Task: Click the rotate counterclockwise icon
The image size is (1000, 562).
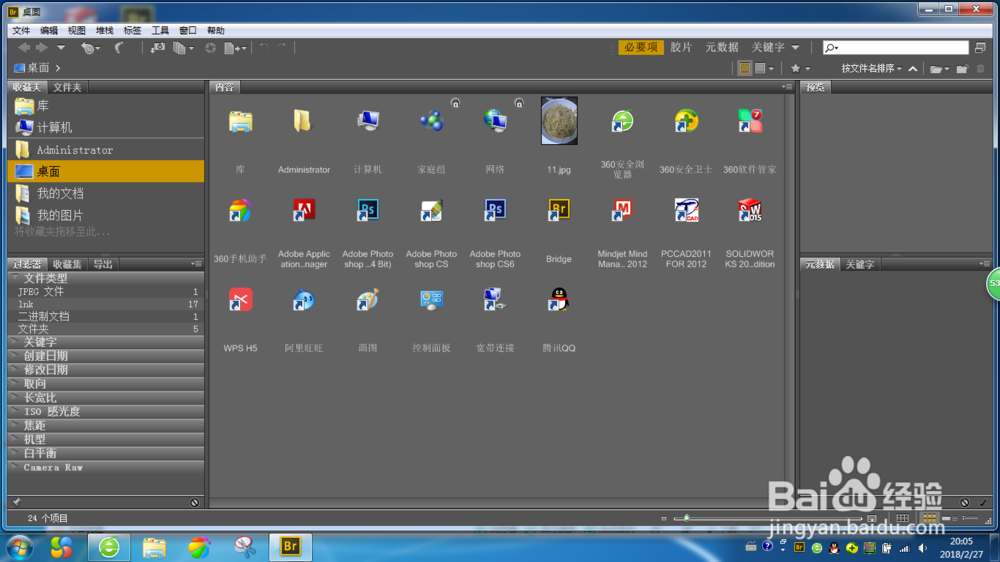Action: [264, 48]
